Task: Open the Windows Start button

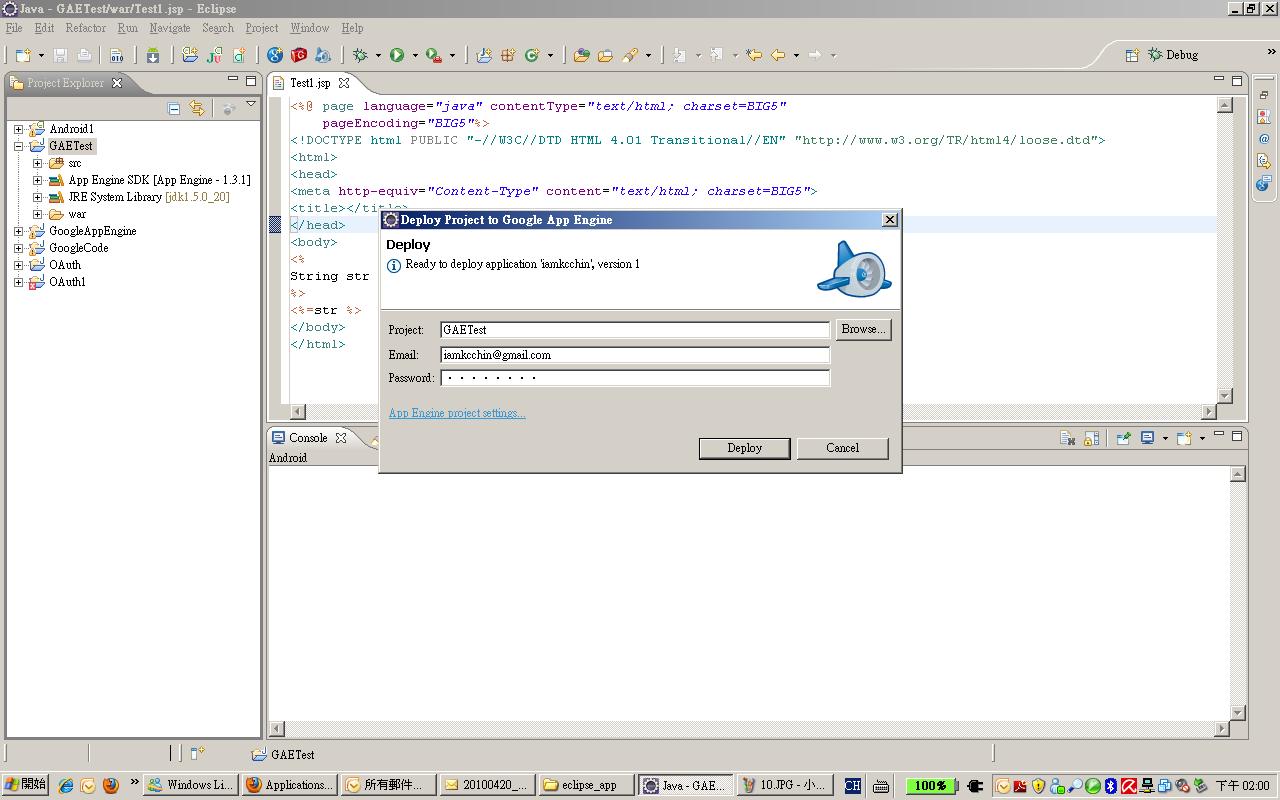Action: coord(25,785)
